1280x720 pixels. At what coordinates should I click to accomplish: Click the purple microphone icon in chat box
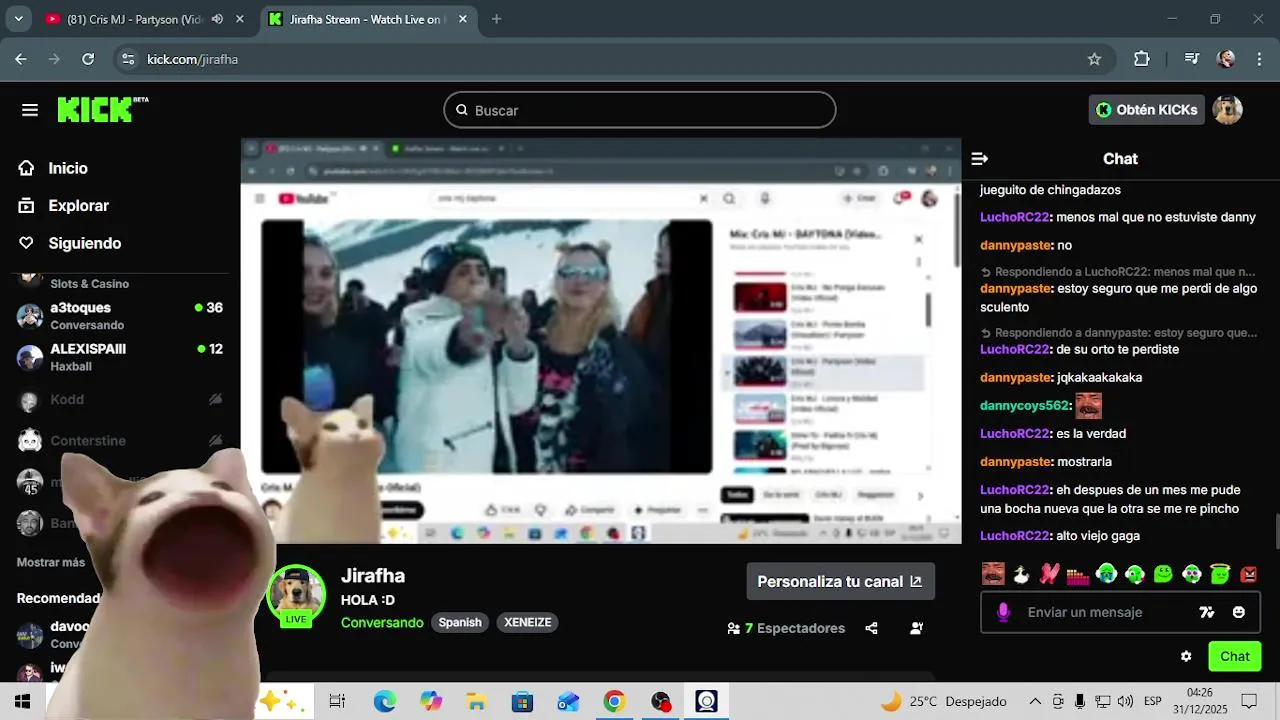[x=1003, y=612]
